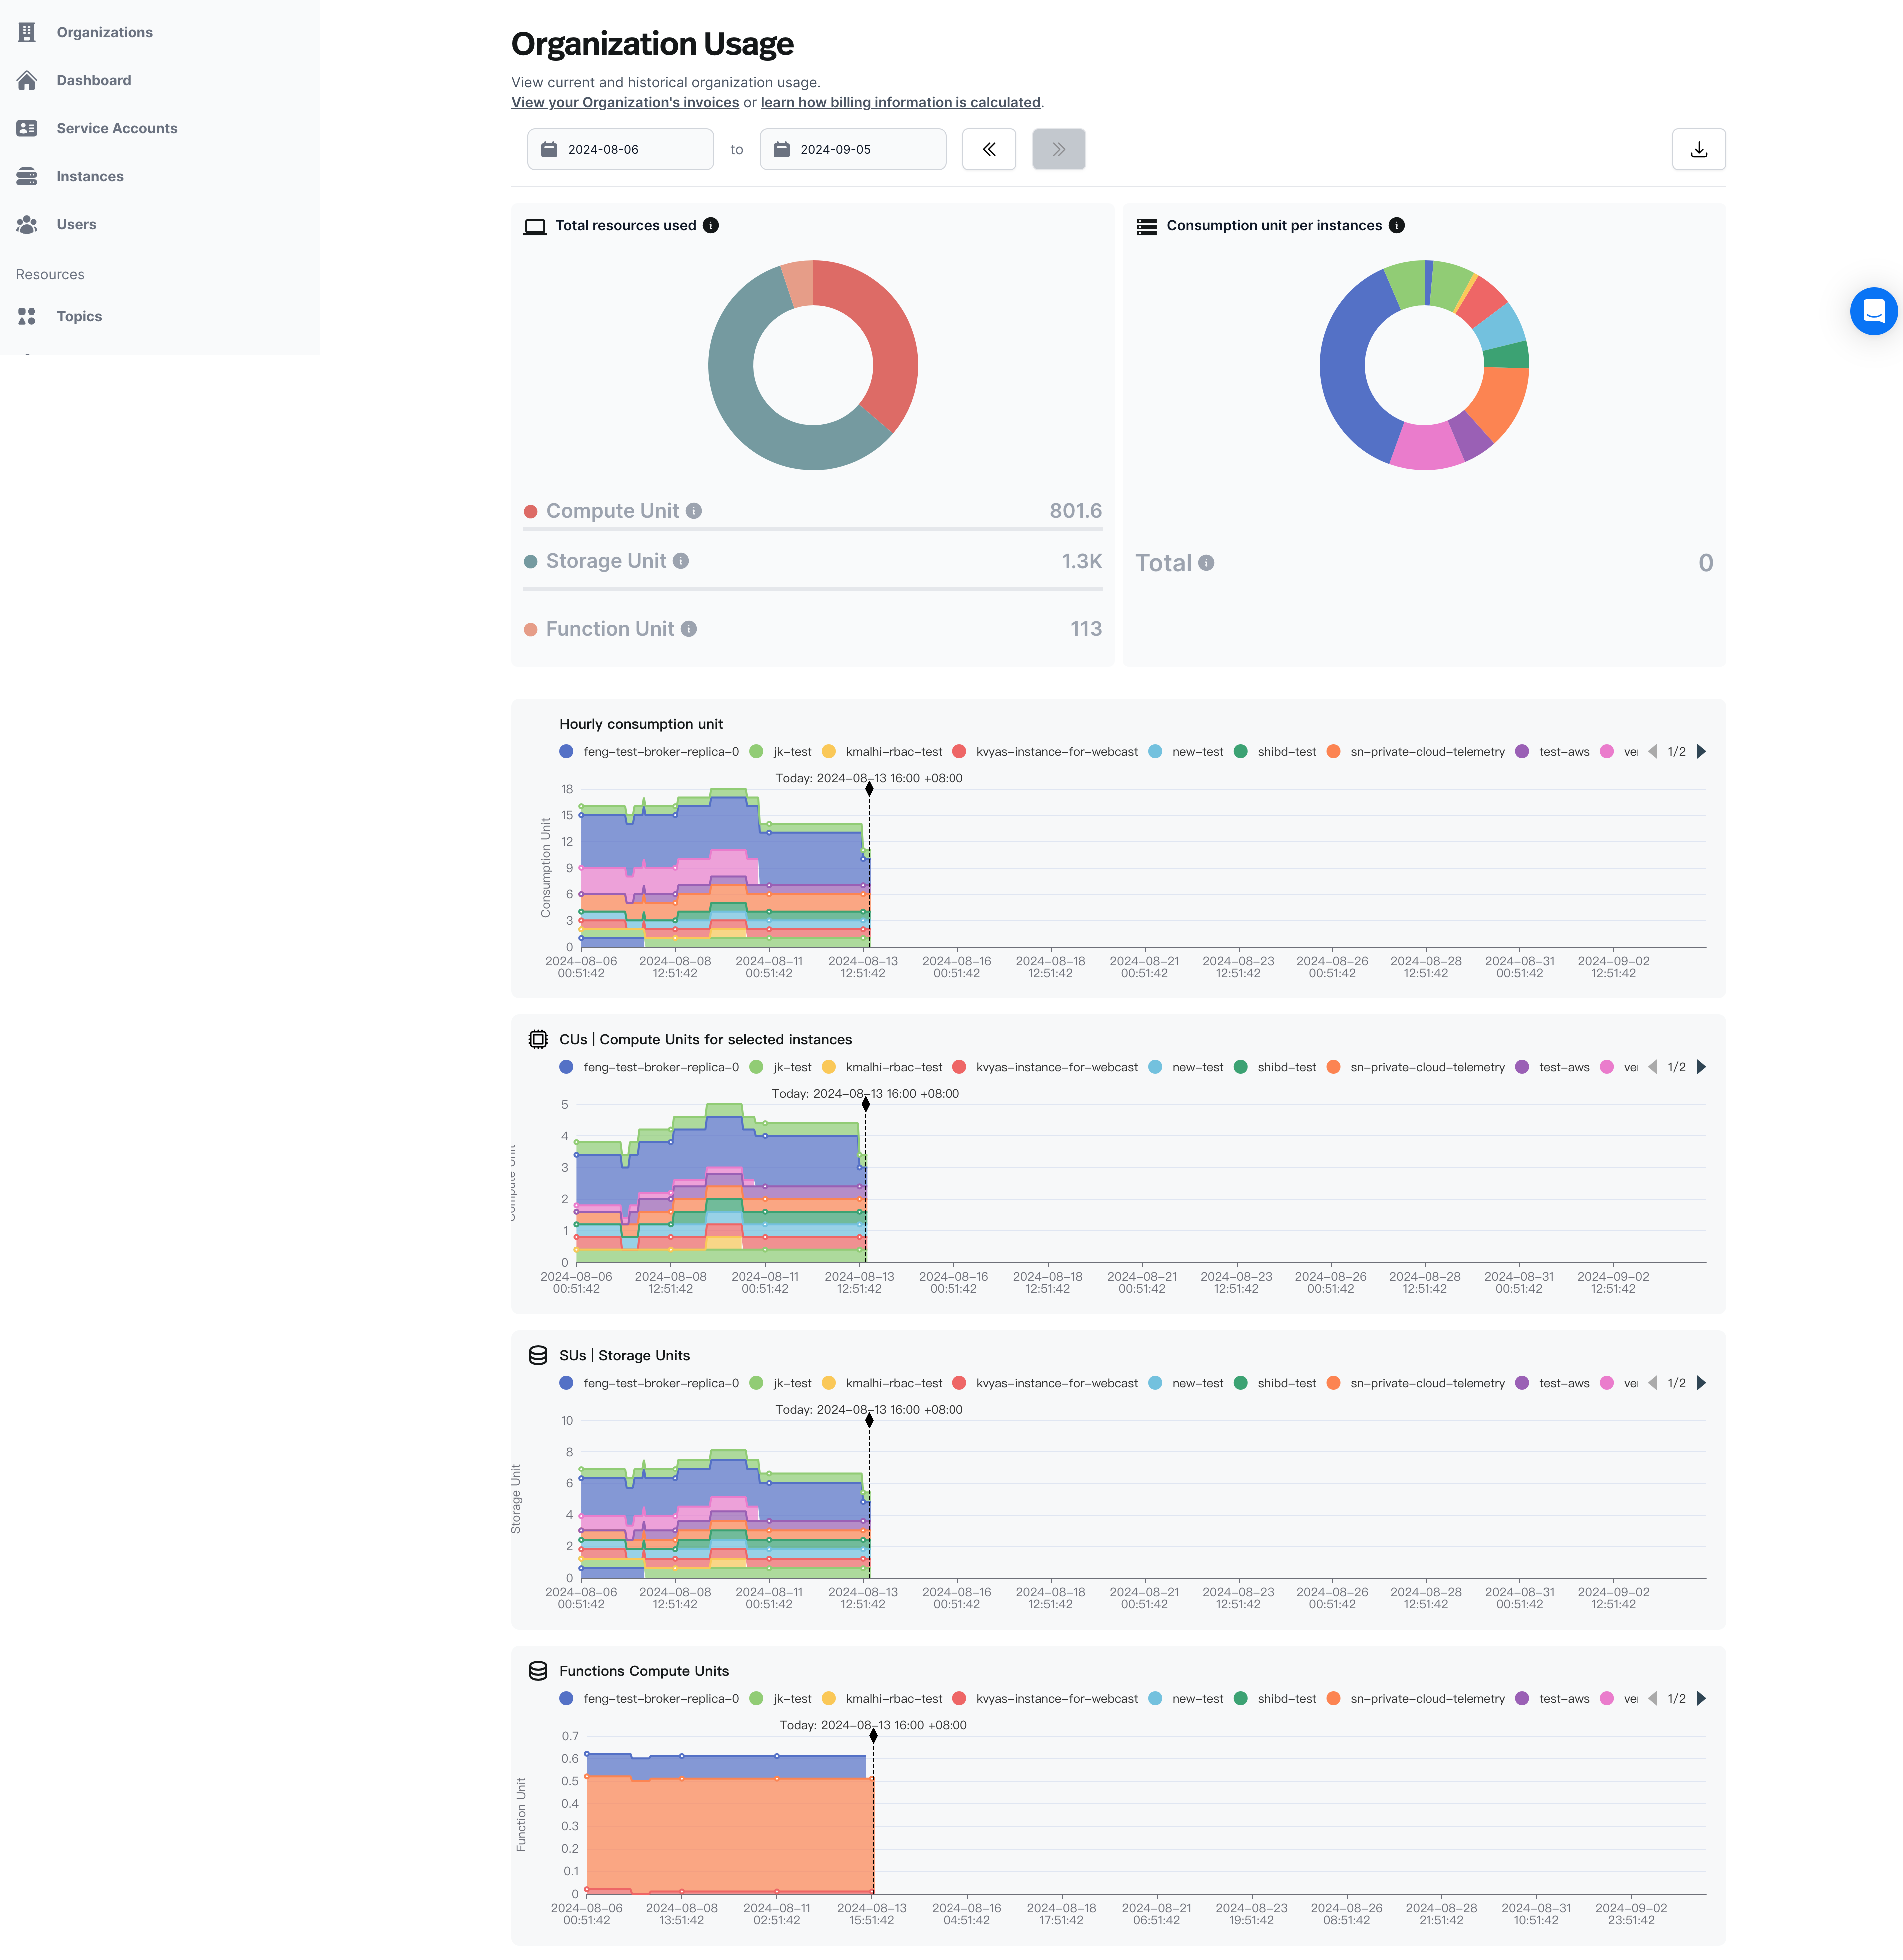Viewport: 1903px width, 1960px height.
Task: Click the feng-test-broker-replica-0 blue swatch in SUs legend
Action: (567, 1383)
